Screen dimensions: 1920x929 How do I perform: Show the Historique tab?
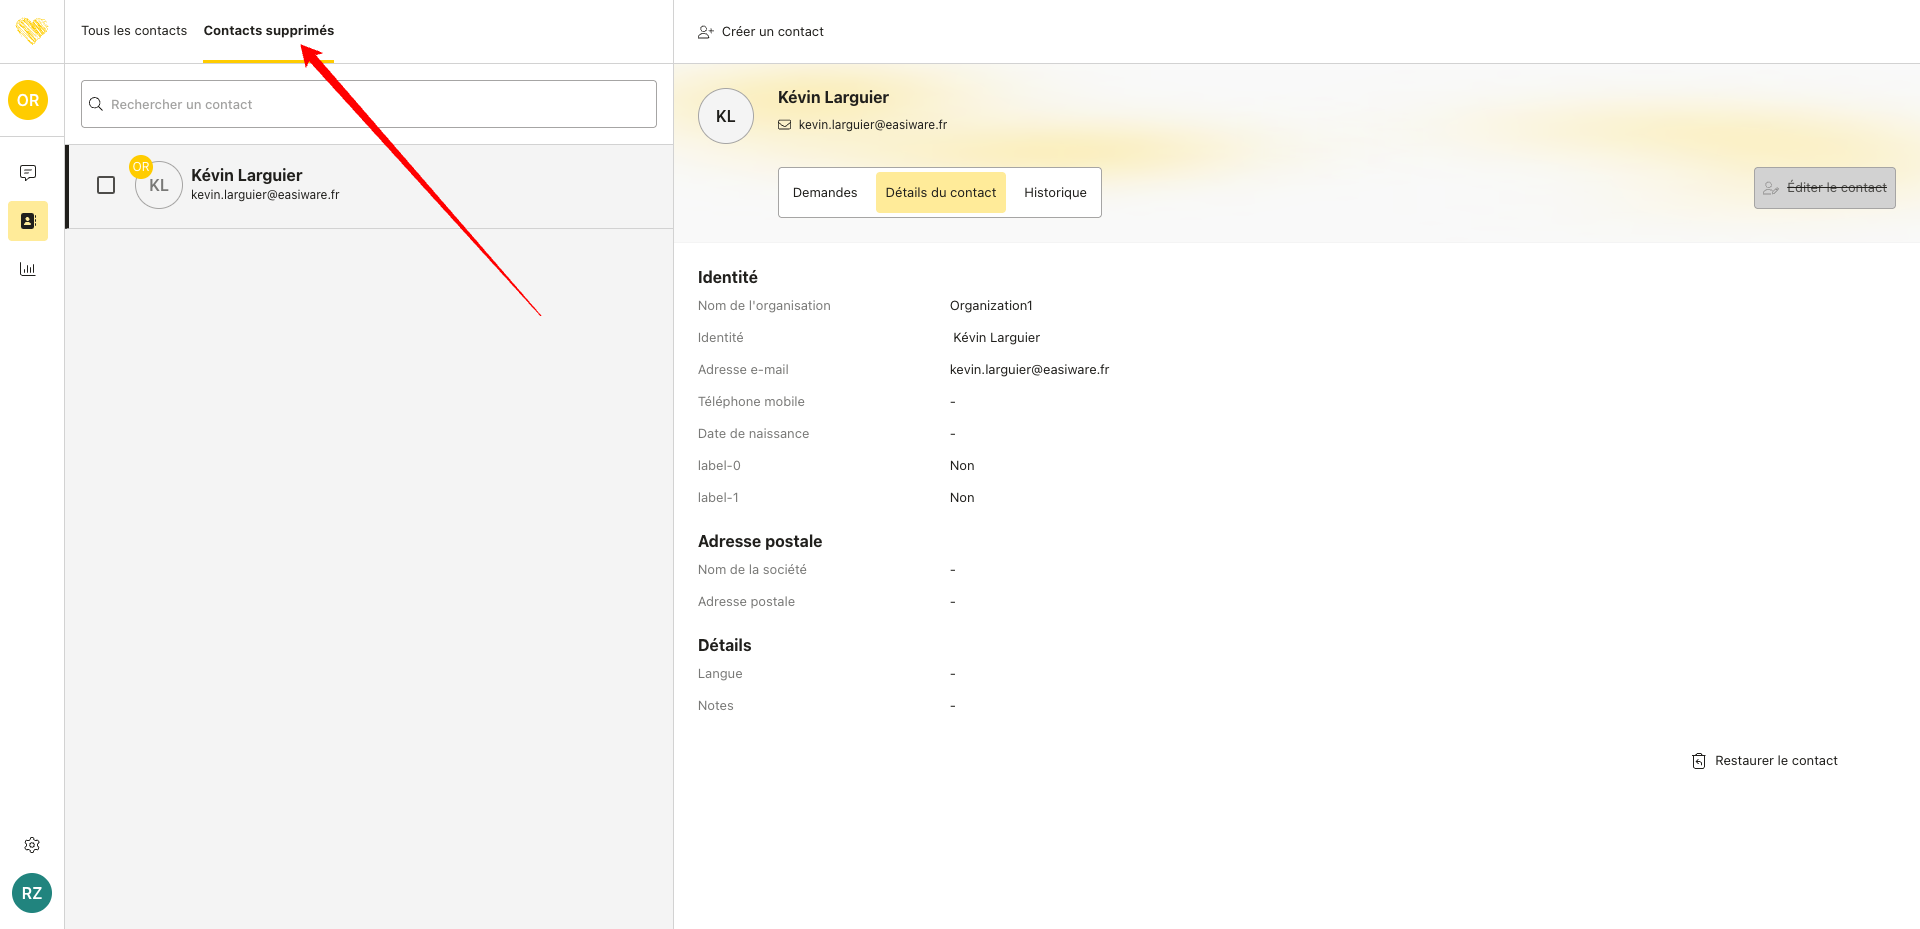(x=1054, y=193)
